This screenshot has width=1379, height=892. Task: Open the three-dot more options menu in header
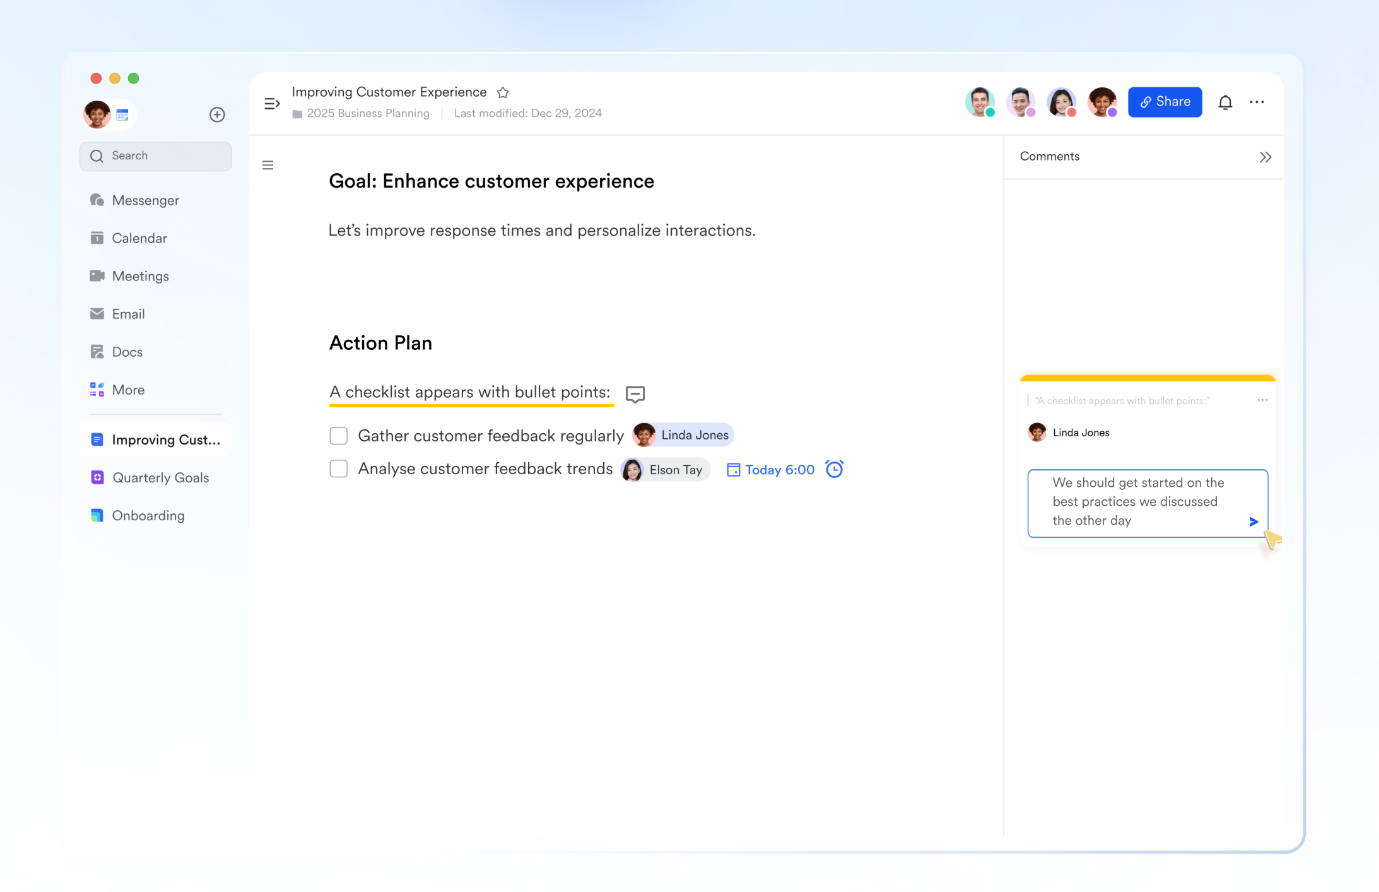point(1257,102)
